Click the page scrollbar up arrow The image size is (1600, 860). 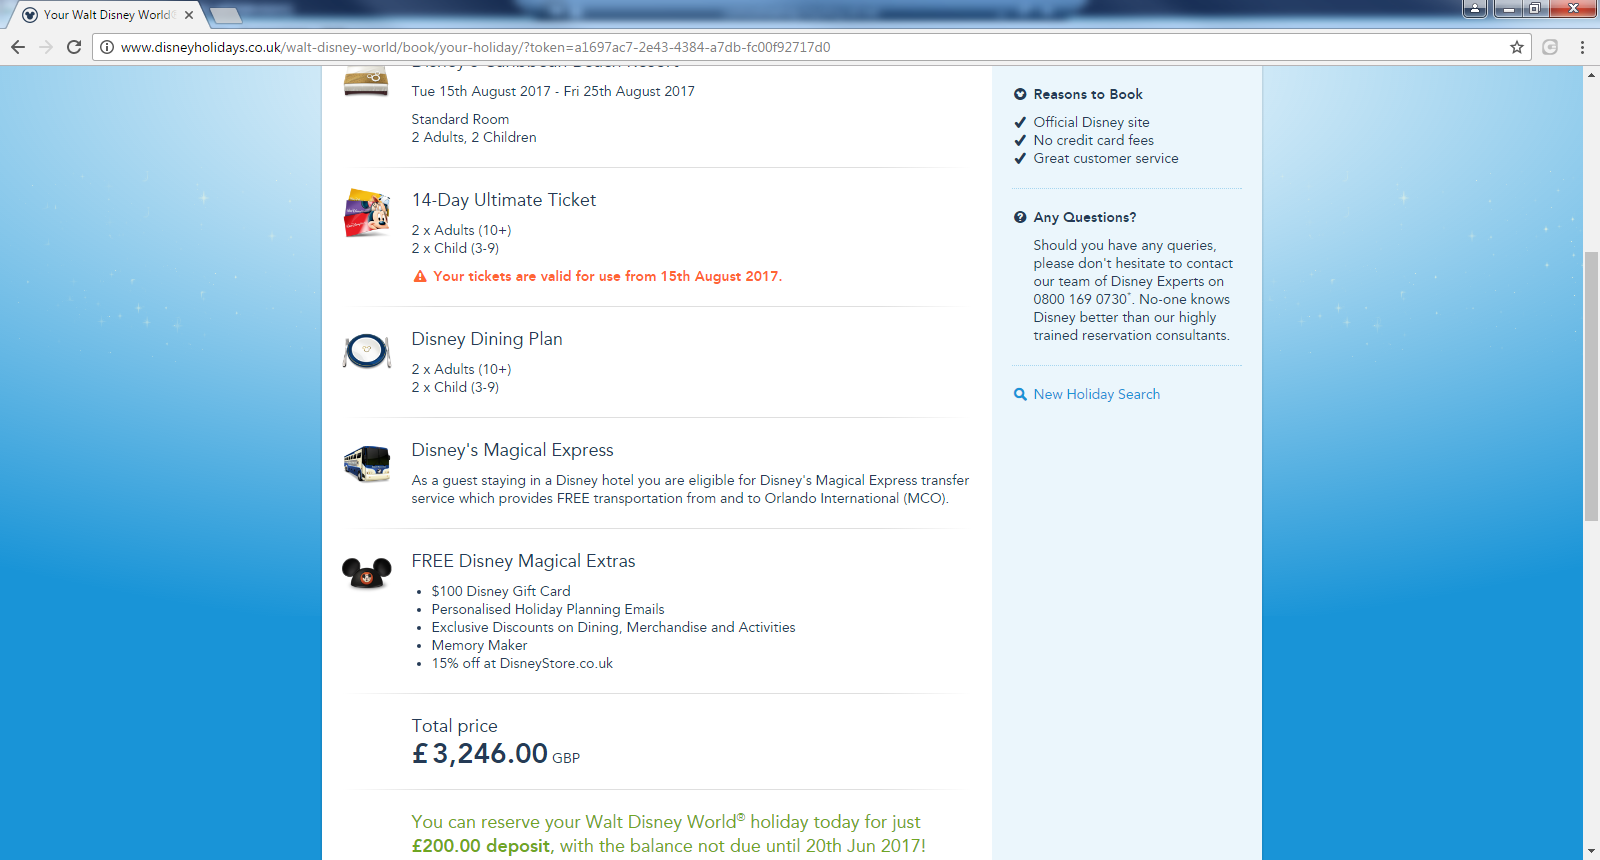(1591, 75)
